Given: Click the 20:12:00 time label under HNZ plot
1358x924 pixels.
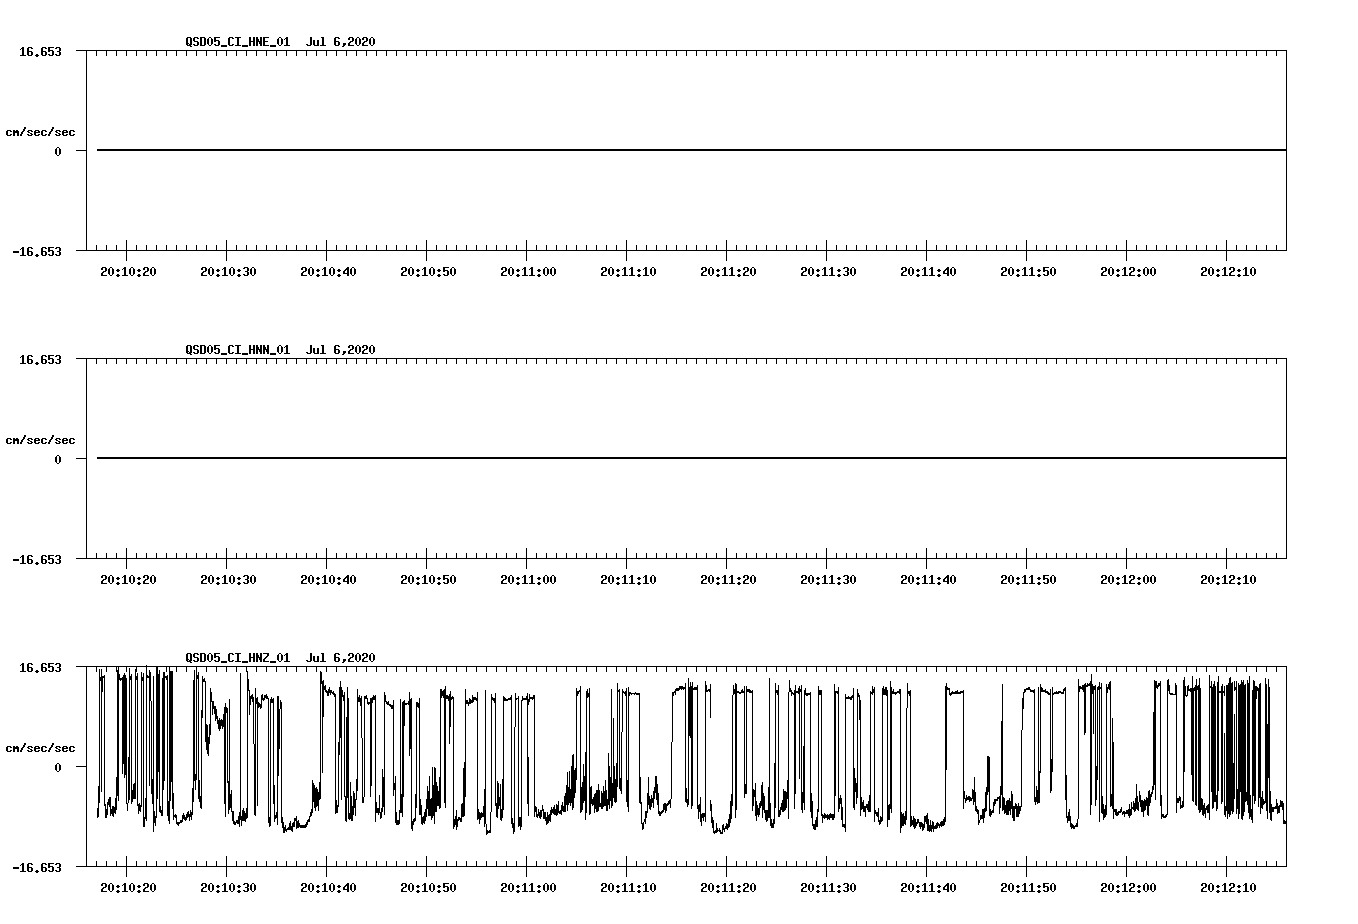Looking at the screenshot, I should [x=1128, y=887].
